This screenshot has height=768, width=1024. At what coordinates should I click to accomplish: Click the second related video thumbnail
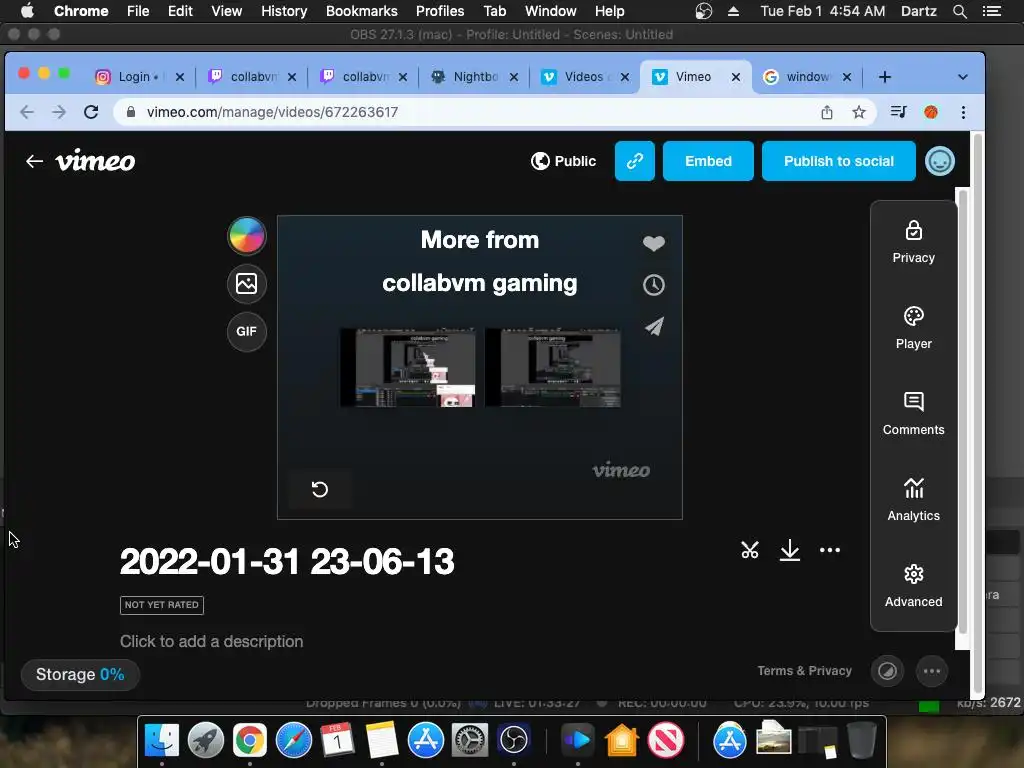tap(552, 368)
